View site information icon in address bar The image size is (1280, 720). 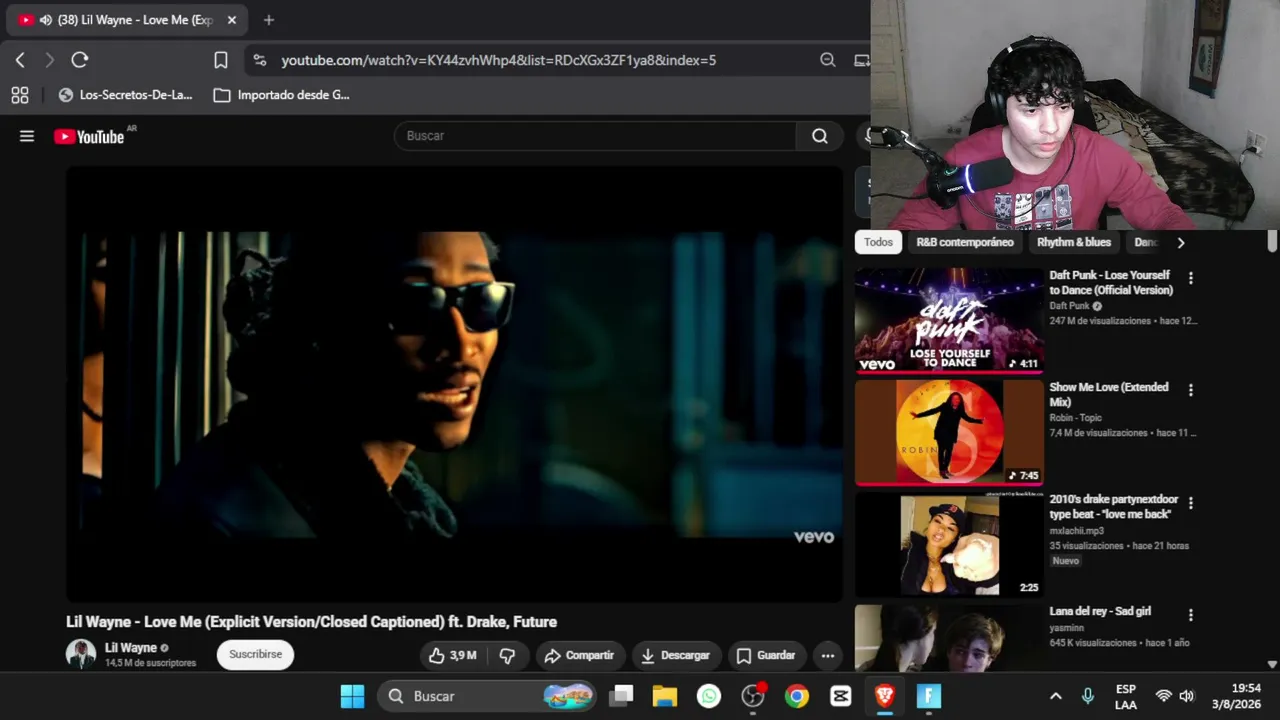[x=260, y=60]
